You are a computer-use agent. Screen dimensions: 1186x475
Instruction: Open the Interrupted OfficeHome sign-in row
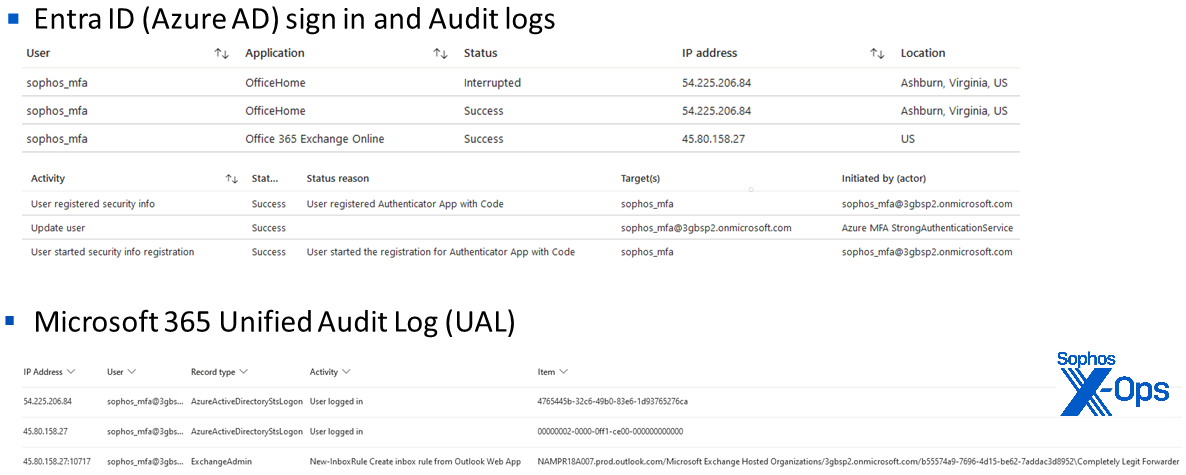(x=492, y=83)
